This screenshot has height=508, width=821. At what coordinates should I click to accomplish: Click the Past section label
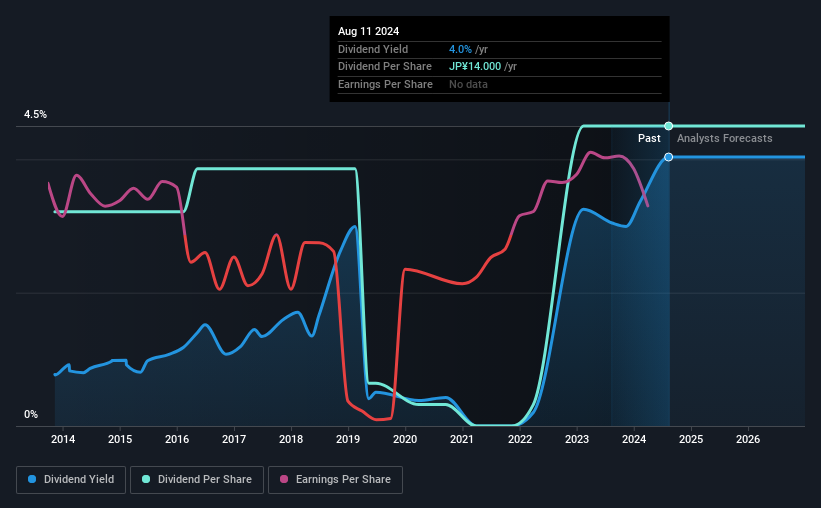[x=649, y=138]
